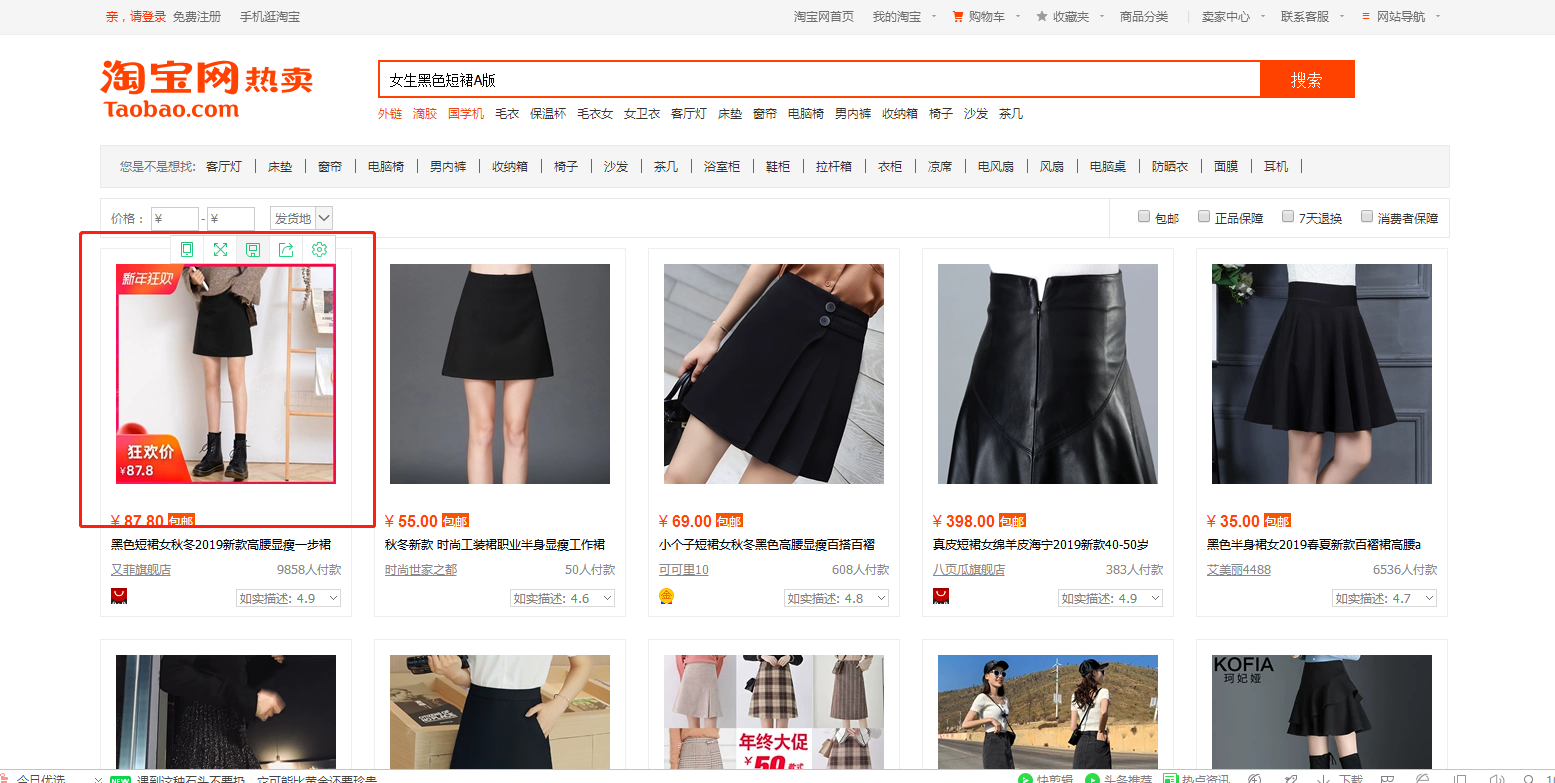Viewport: 1555px width, 783px height.
Task: Expand 如实描述: 4.7 rating dropdown
Action: pyautogui.click(x=1384, y=598)
